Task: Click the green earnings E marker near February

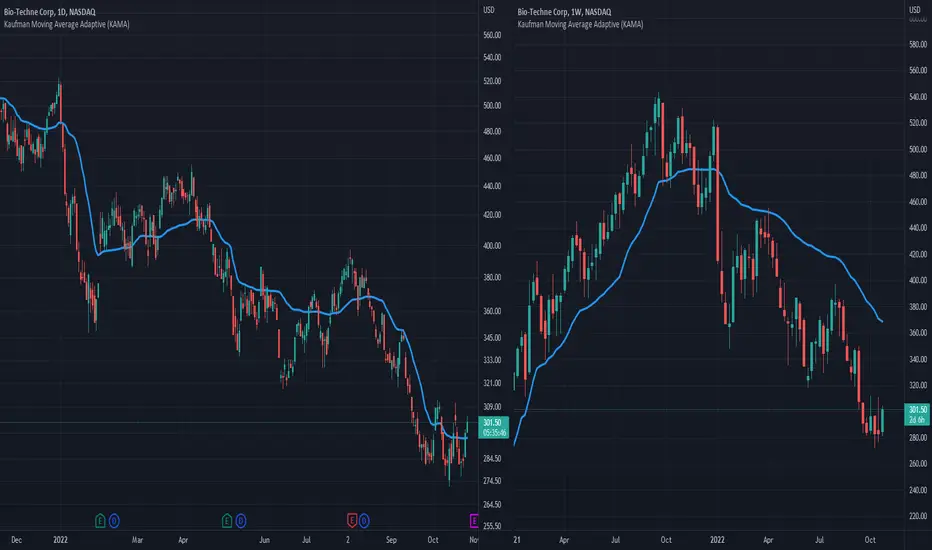Action: click(100, 521)
